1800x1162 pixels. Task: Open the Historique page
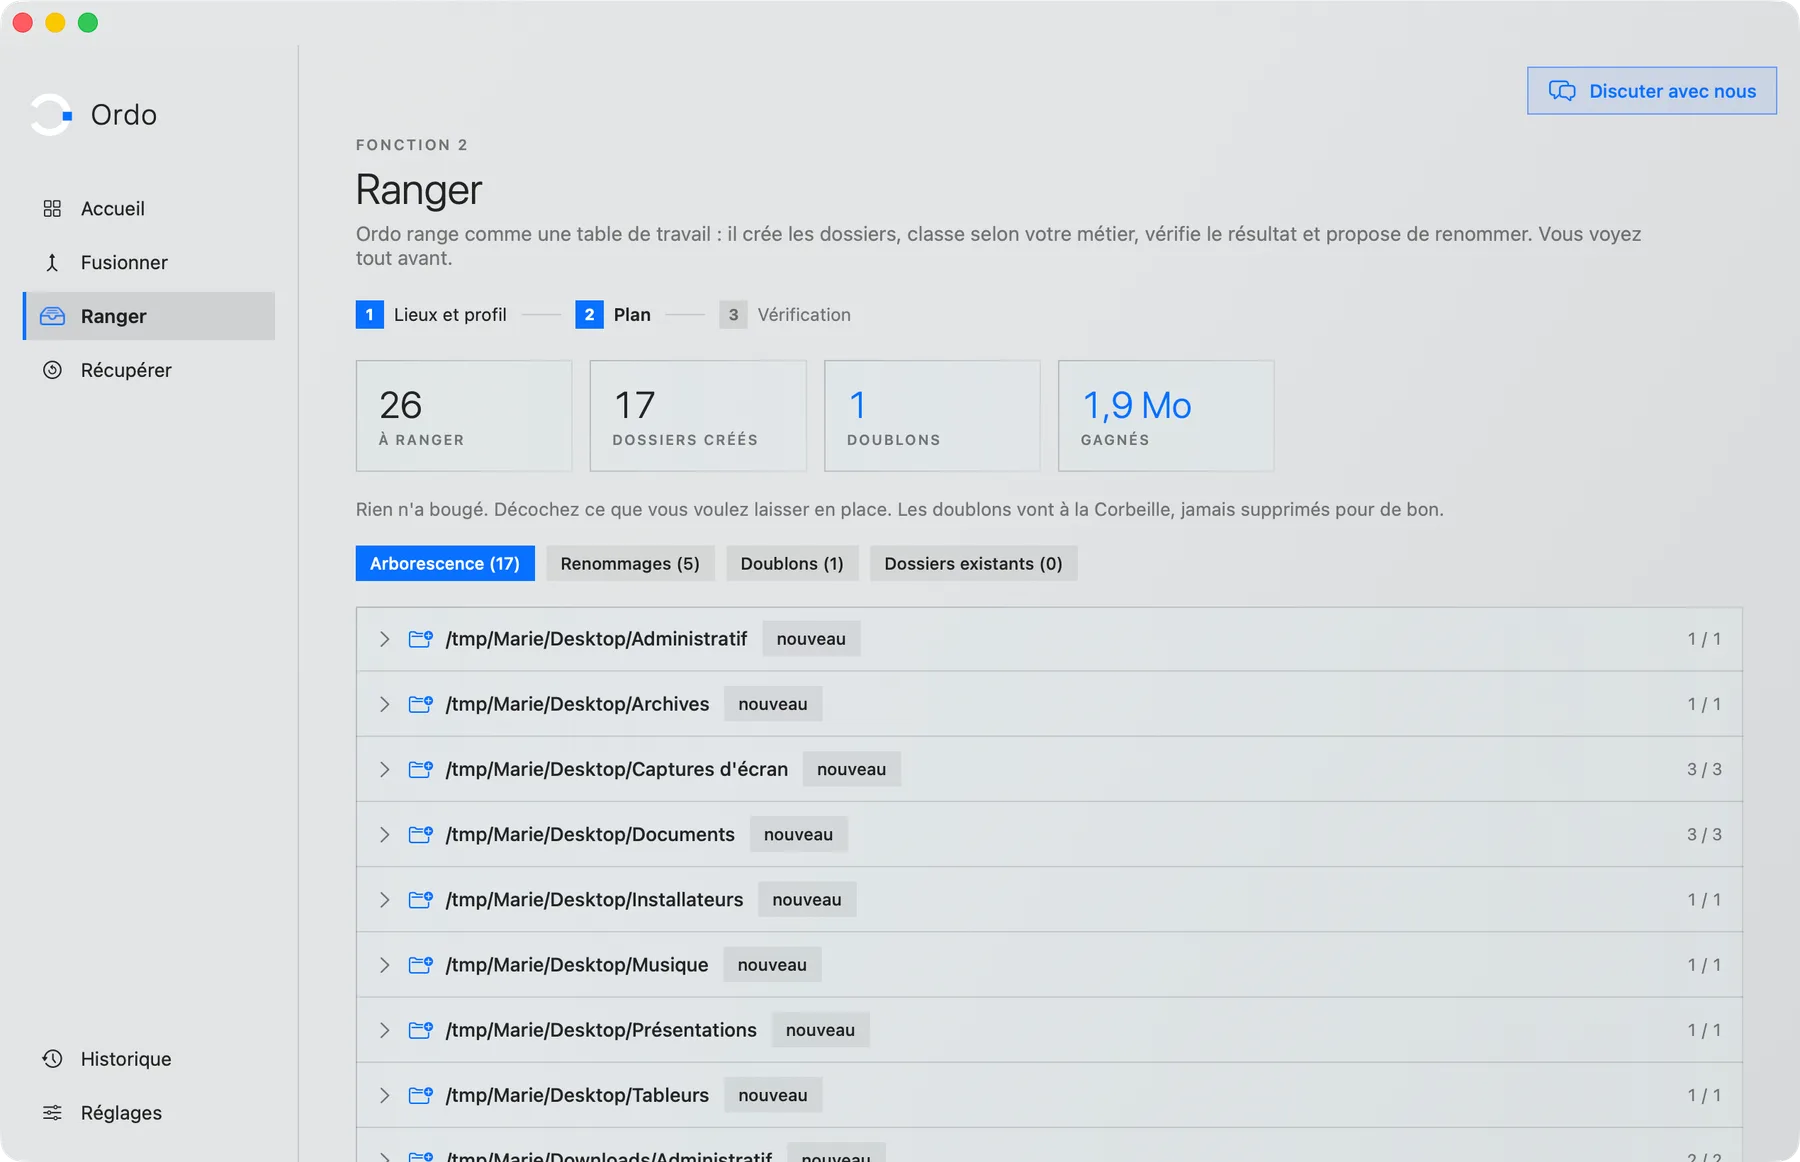point(149,1058)
